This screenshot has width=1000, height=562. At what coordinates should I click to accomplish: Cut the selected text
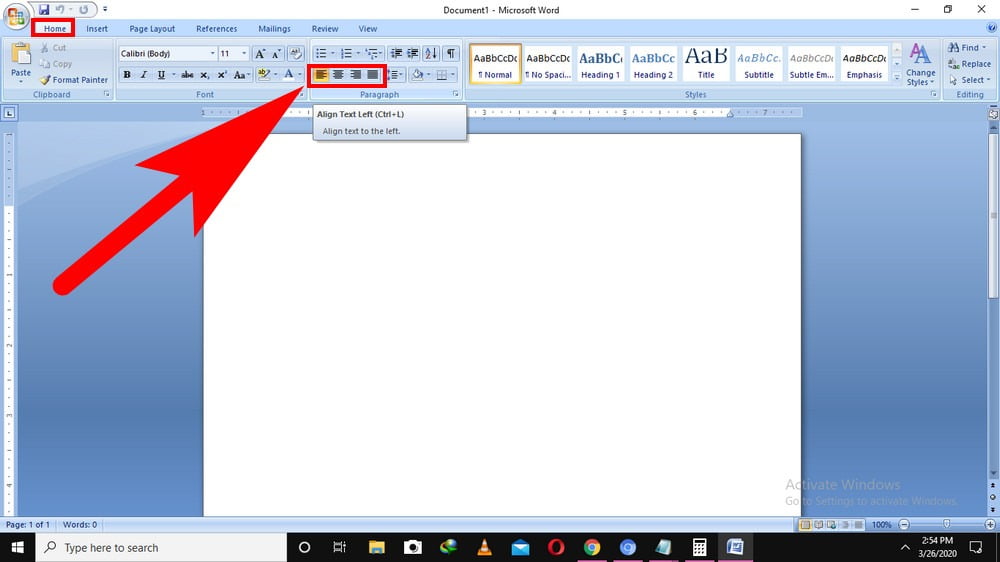tap(53, 48)
